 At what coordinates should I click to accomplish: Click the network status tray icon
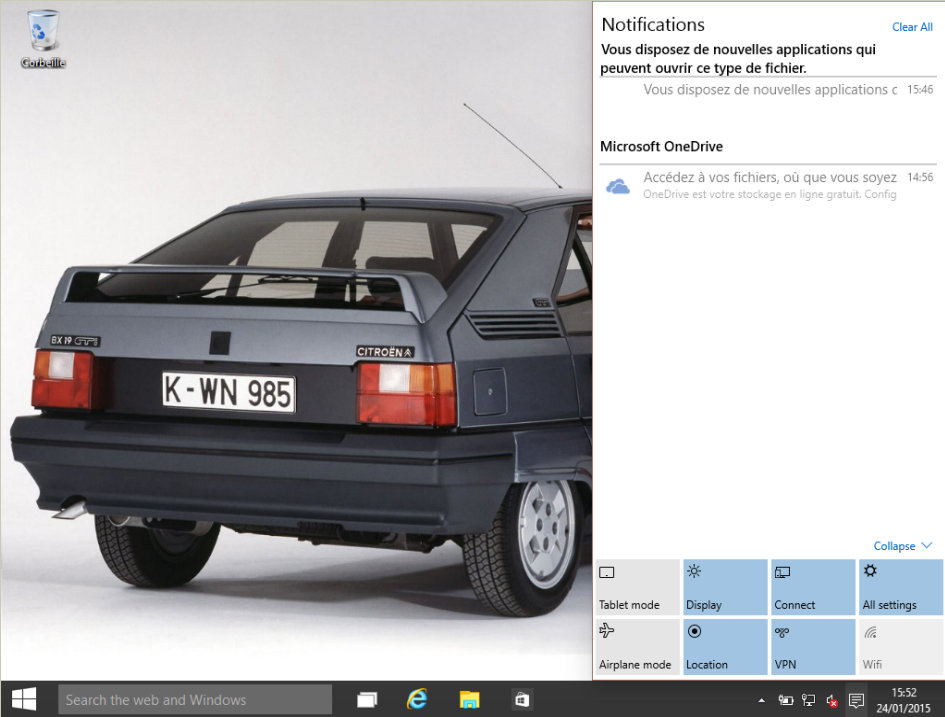[x=808, y=700]
